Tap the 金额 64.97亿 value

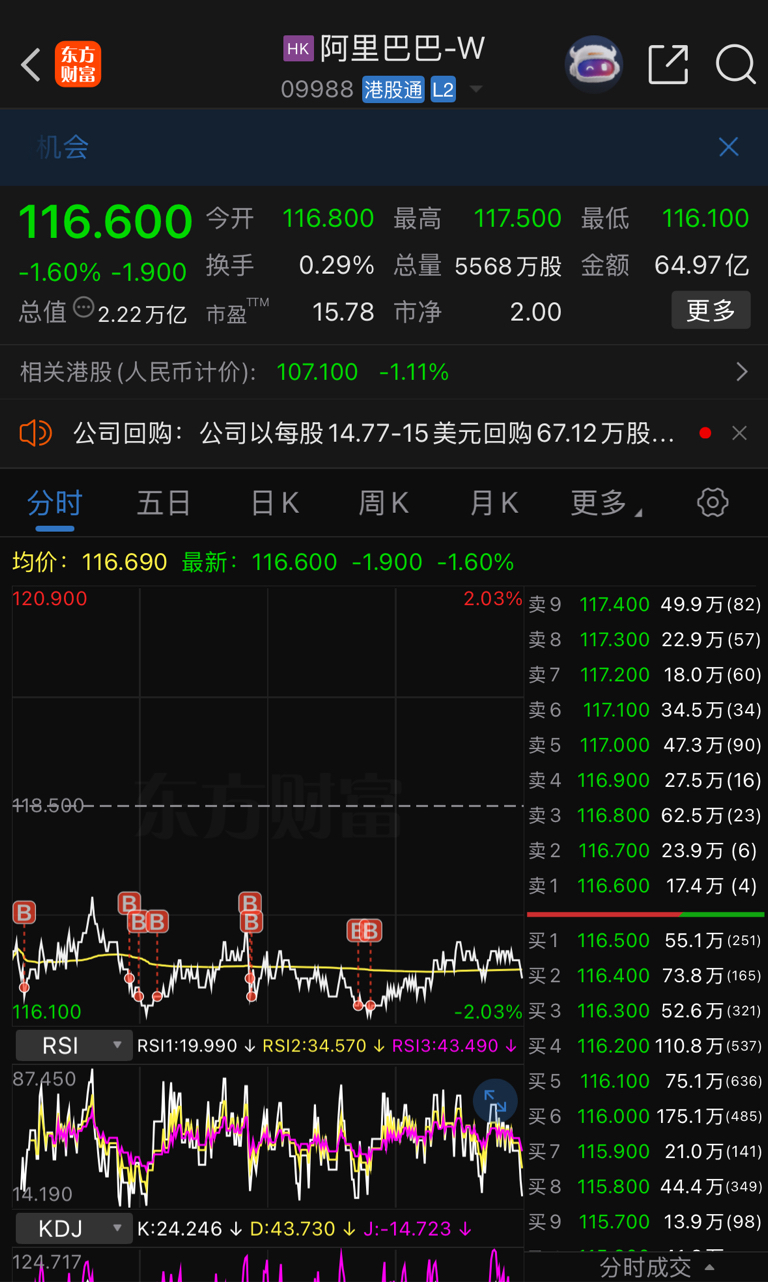(701, 265)
